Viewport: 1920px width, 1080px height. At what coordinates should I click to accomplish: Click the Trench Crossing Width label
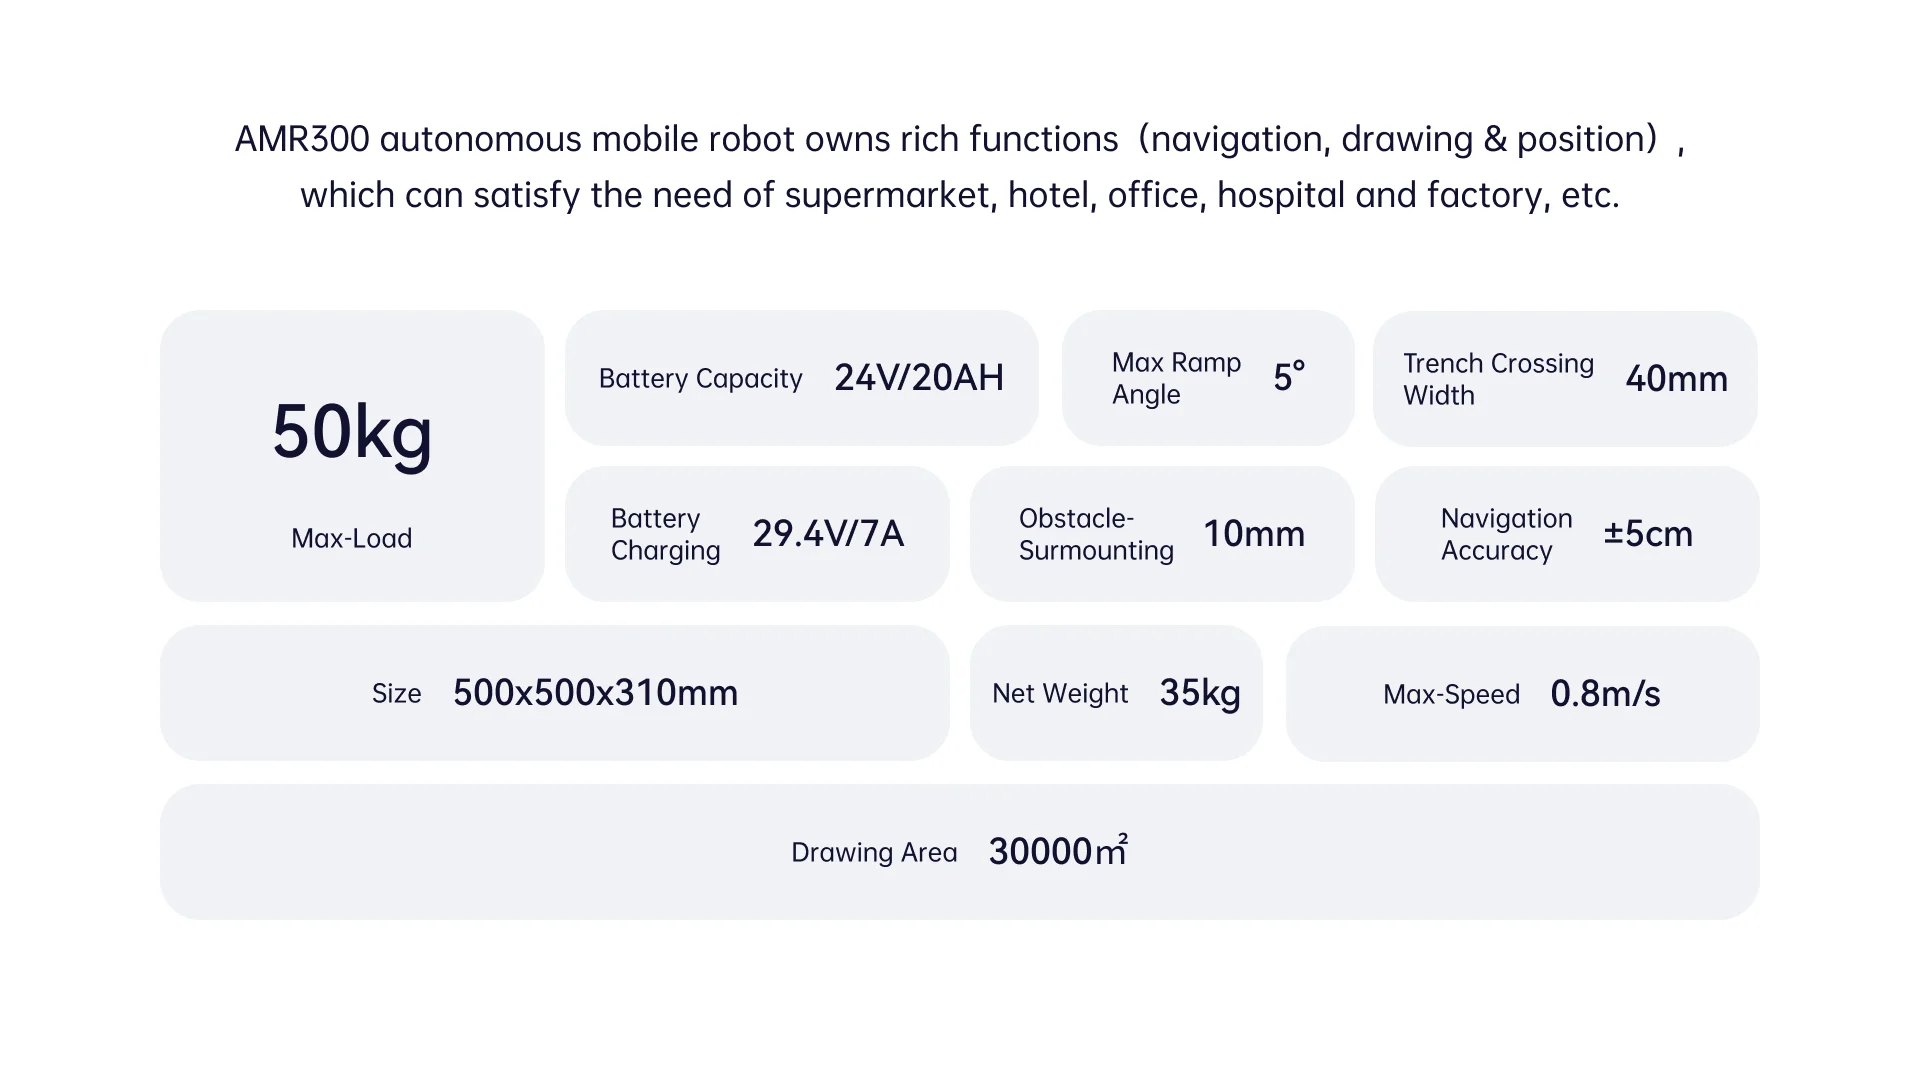pos(1497,379)
